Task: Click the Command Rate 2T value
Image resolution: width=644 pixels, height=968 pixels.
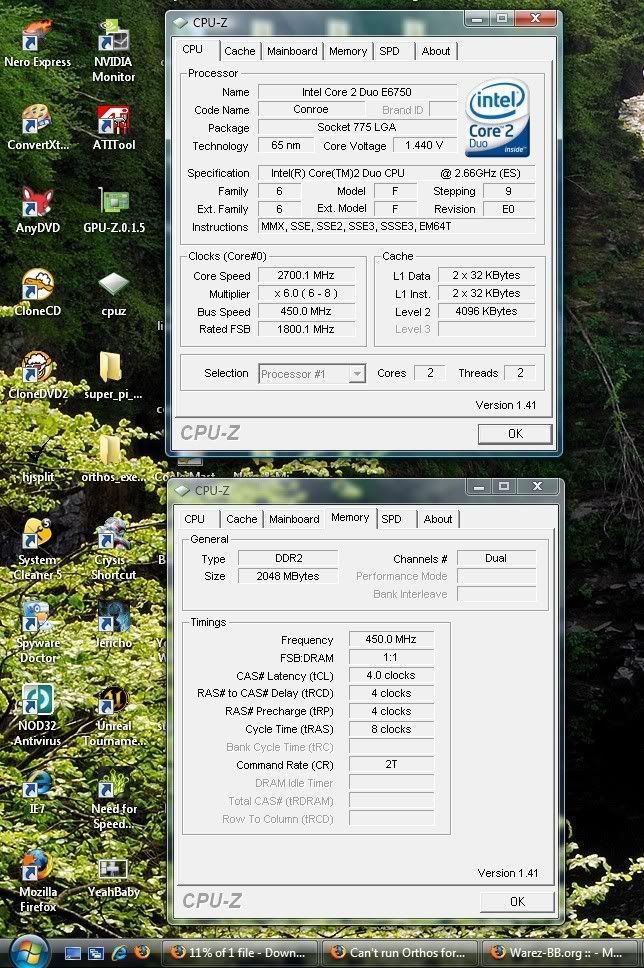Action: tap(391, 764)
